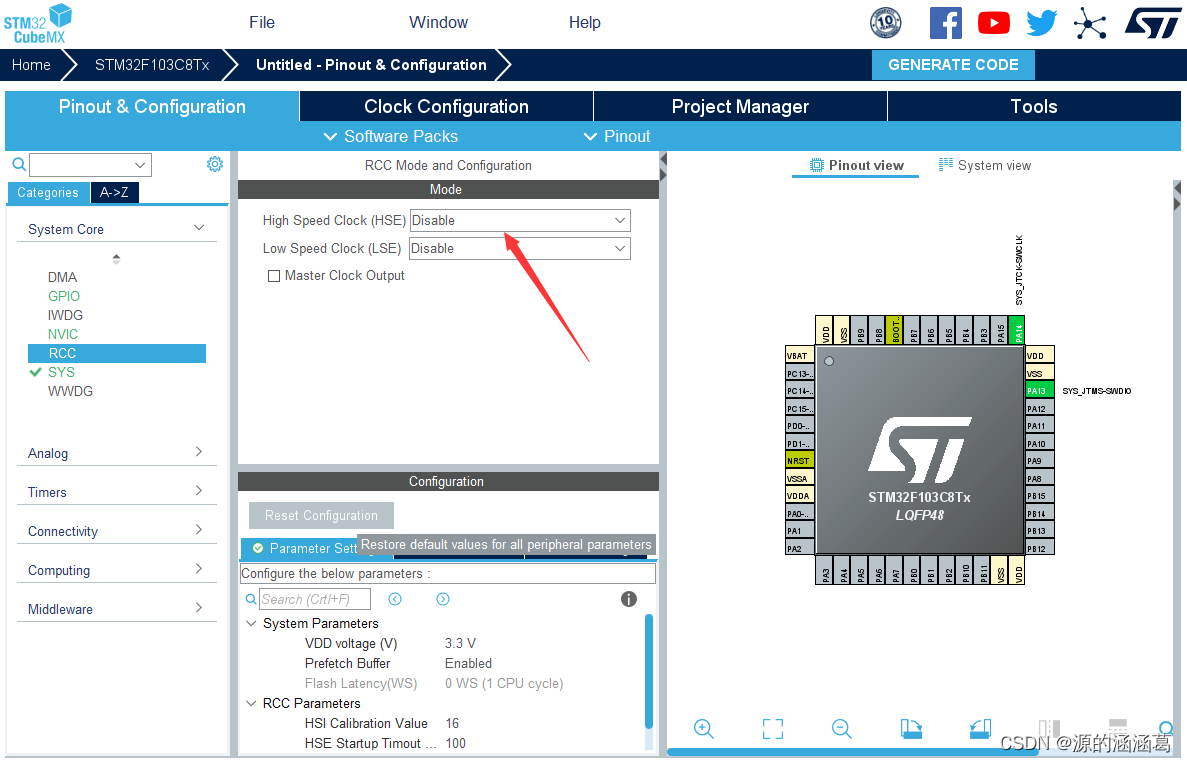Expand the Computing category
1187x762 pixels.
tap(199, 568)
